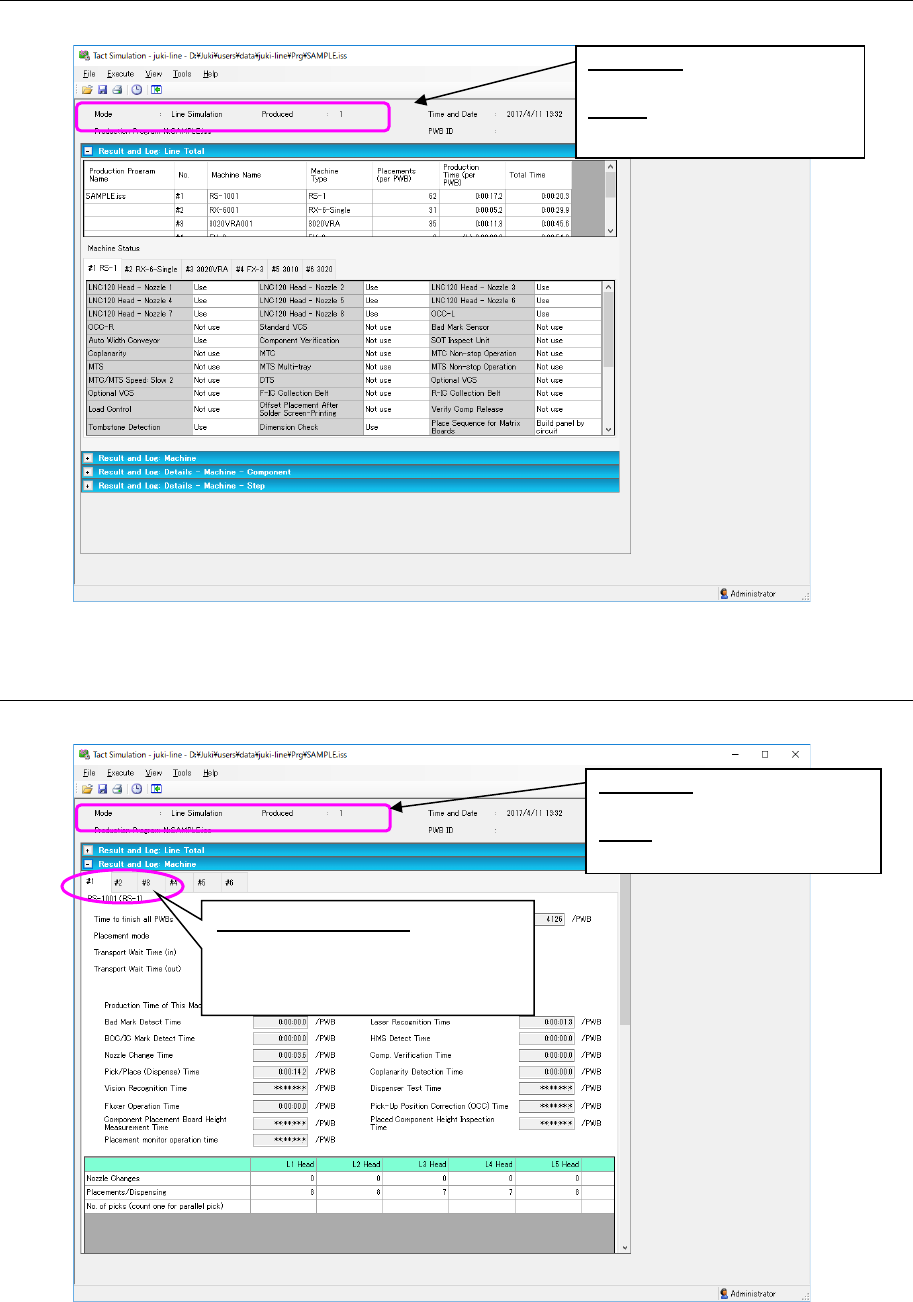Click Open file icon in Bad Mark Detect window

tap(87, 788)
